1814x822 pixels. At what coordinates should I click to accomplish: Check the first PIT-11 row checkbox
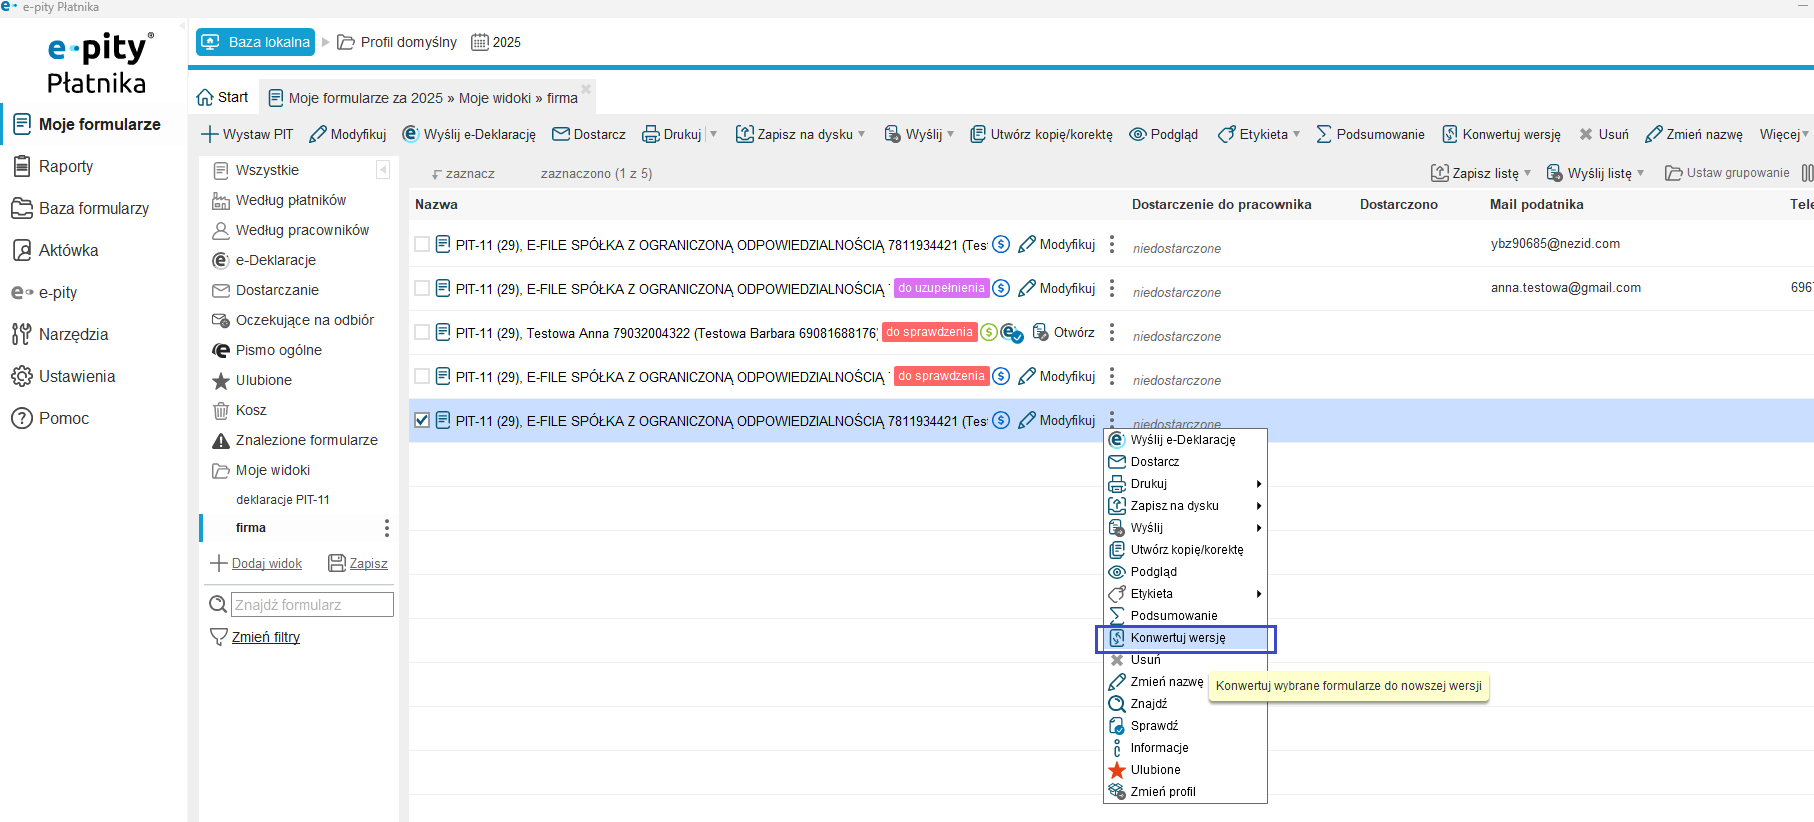(x=422, y=244)
